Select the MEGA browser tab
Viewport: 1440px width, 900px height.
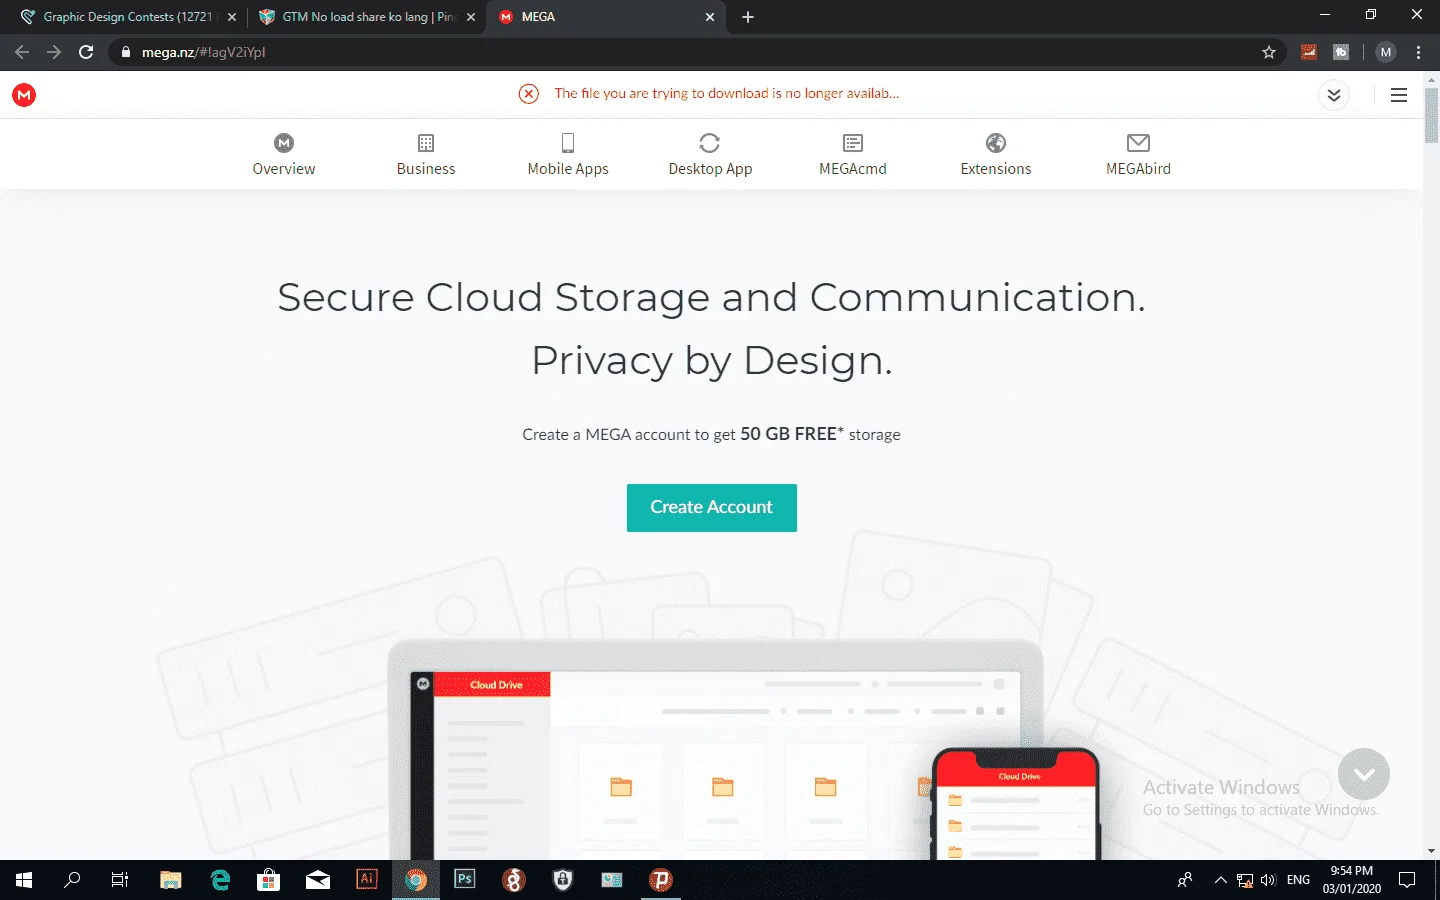pos(605,17)
